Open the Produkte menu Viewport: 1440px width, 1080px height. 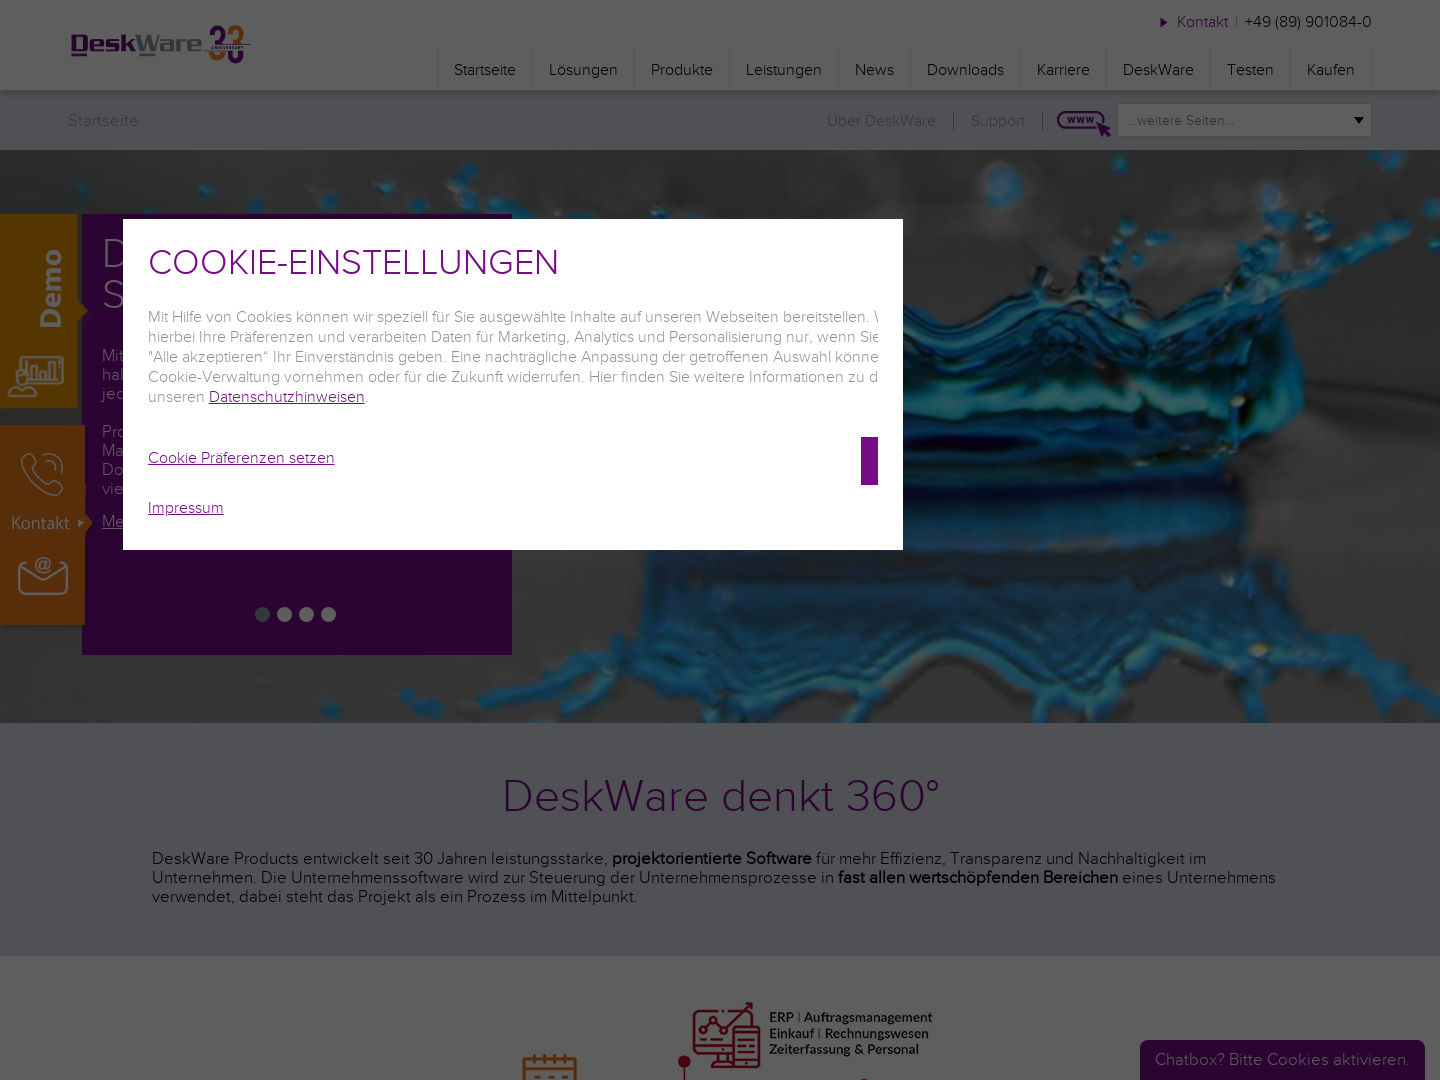(682, 70)
